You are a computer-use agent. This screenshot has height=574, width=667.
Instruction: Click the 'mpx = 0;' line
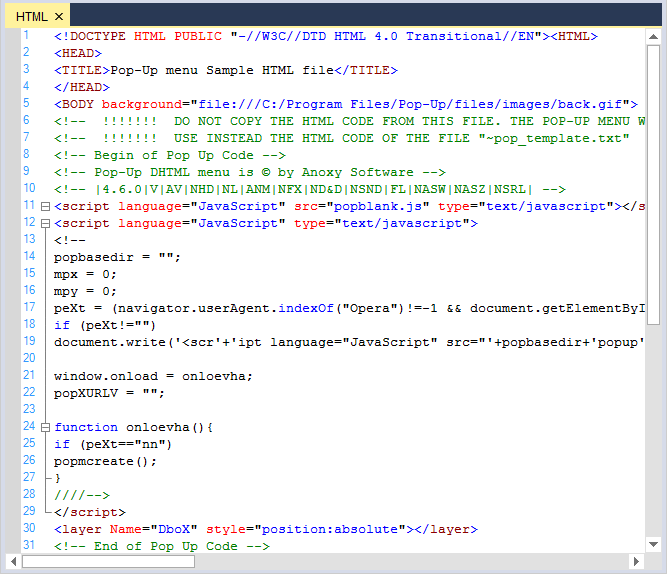85,274
